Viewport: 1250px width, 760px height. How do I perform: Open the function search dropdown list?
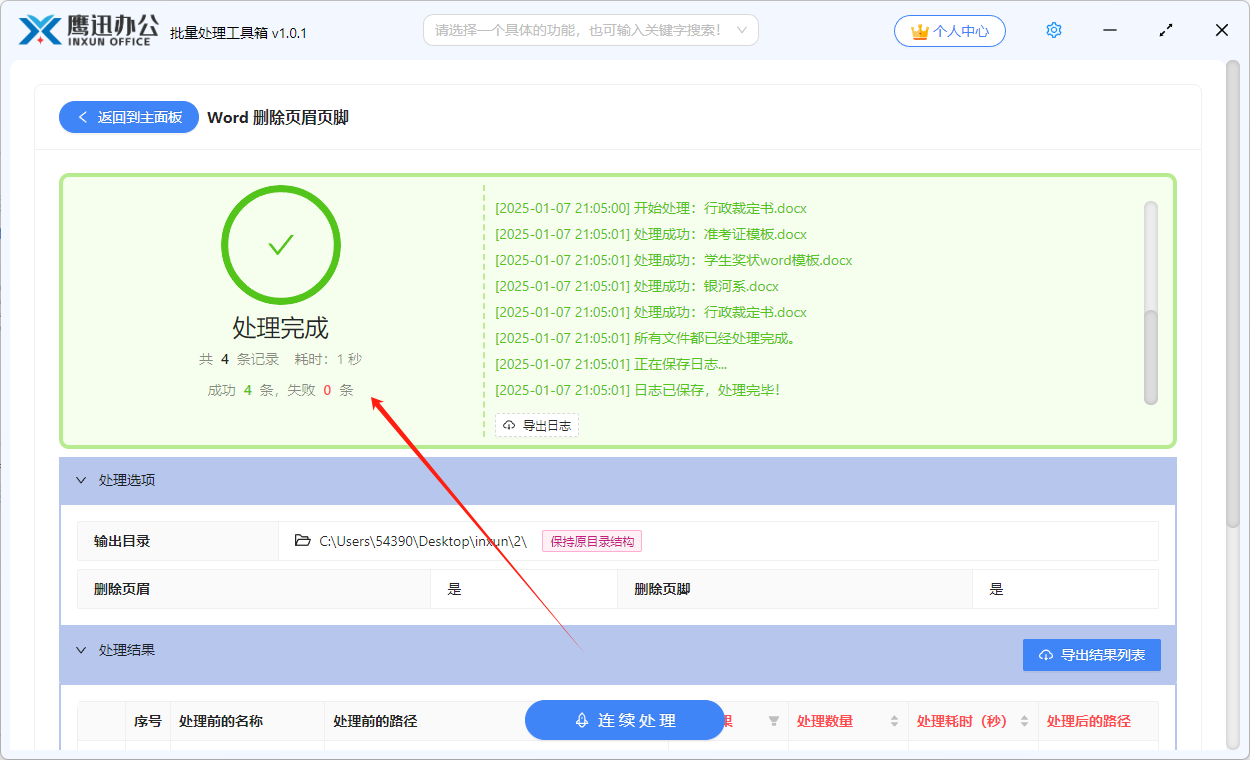(740, 30)
